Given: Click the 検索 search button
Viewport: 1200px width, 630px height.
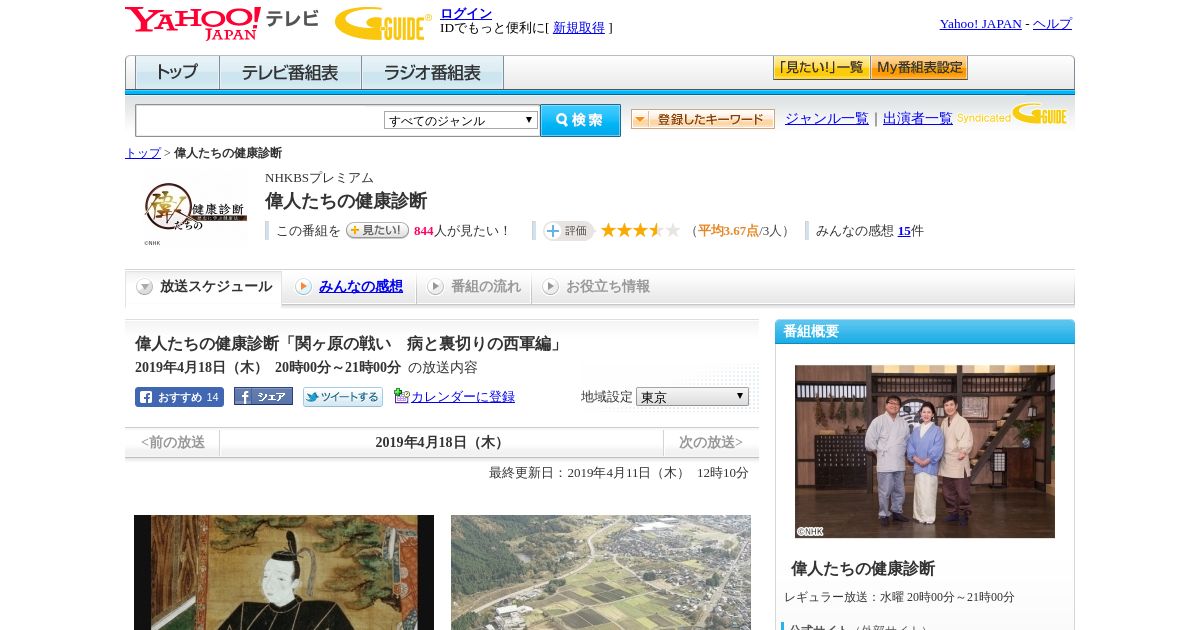Looking at the screenshot, I should click(x=580, y=120).
